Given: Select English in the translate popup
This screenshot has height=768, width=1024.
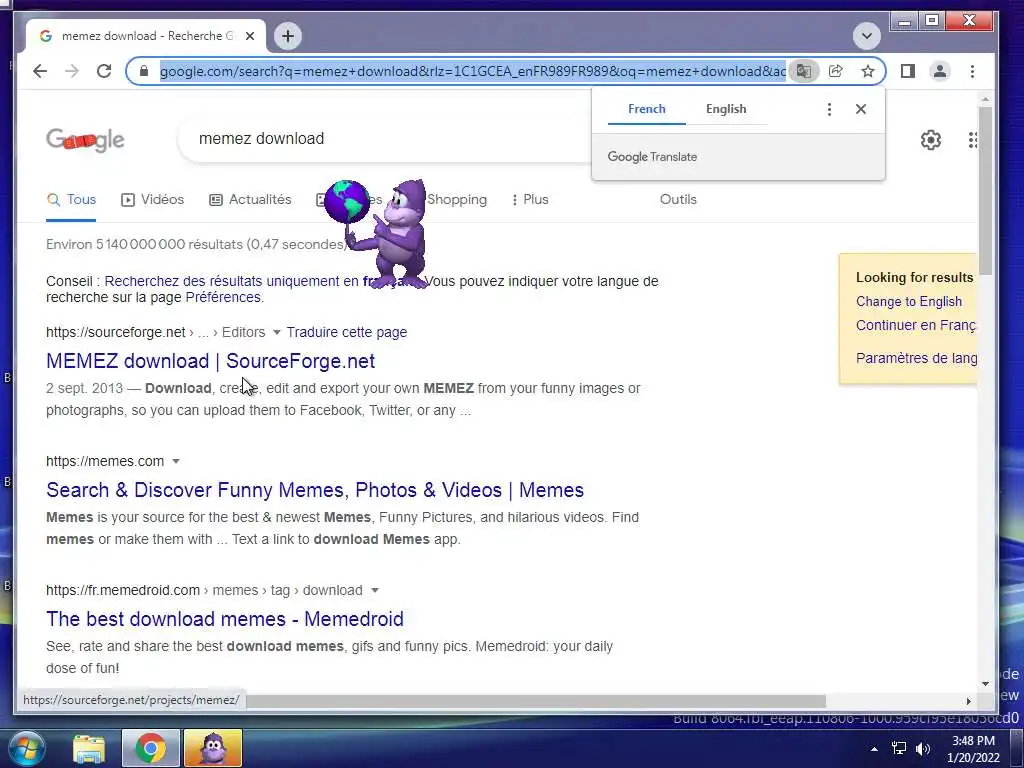Looking at the screenshot, I should (726, 109).
